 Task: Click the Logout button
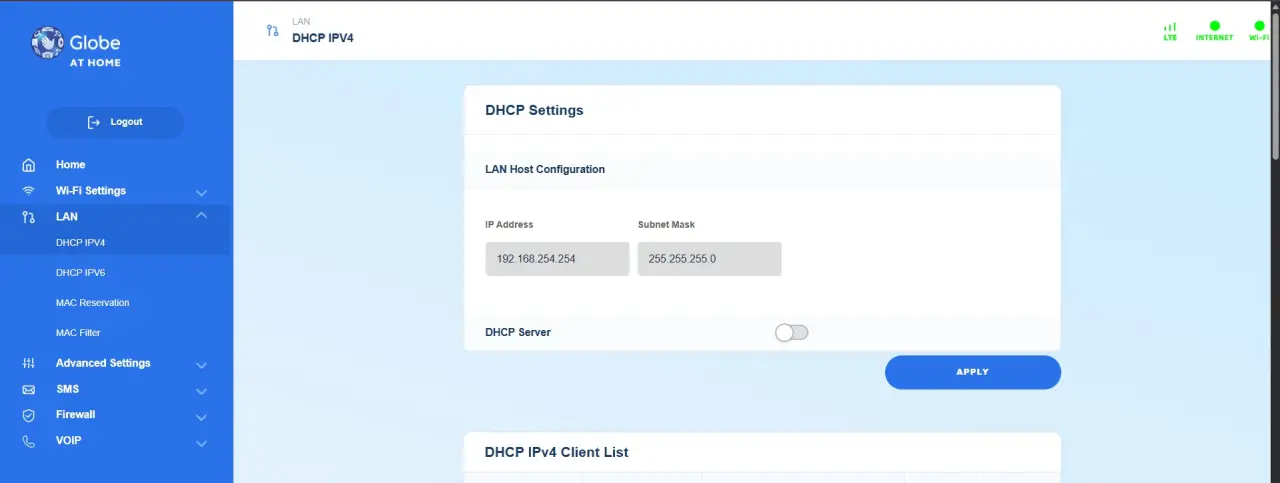tap(115, 122)
